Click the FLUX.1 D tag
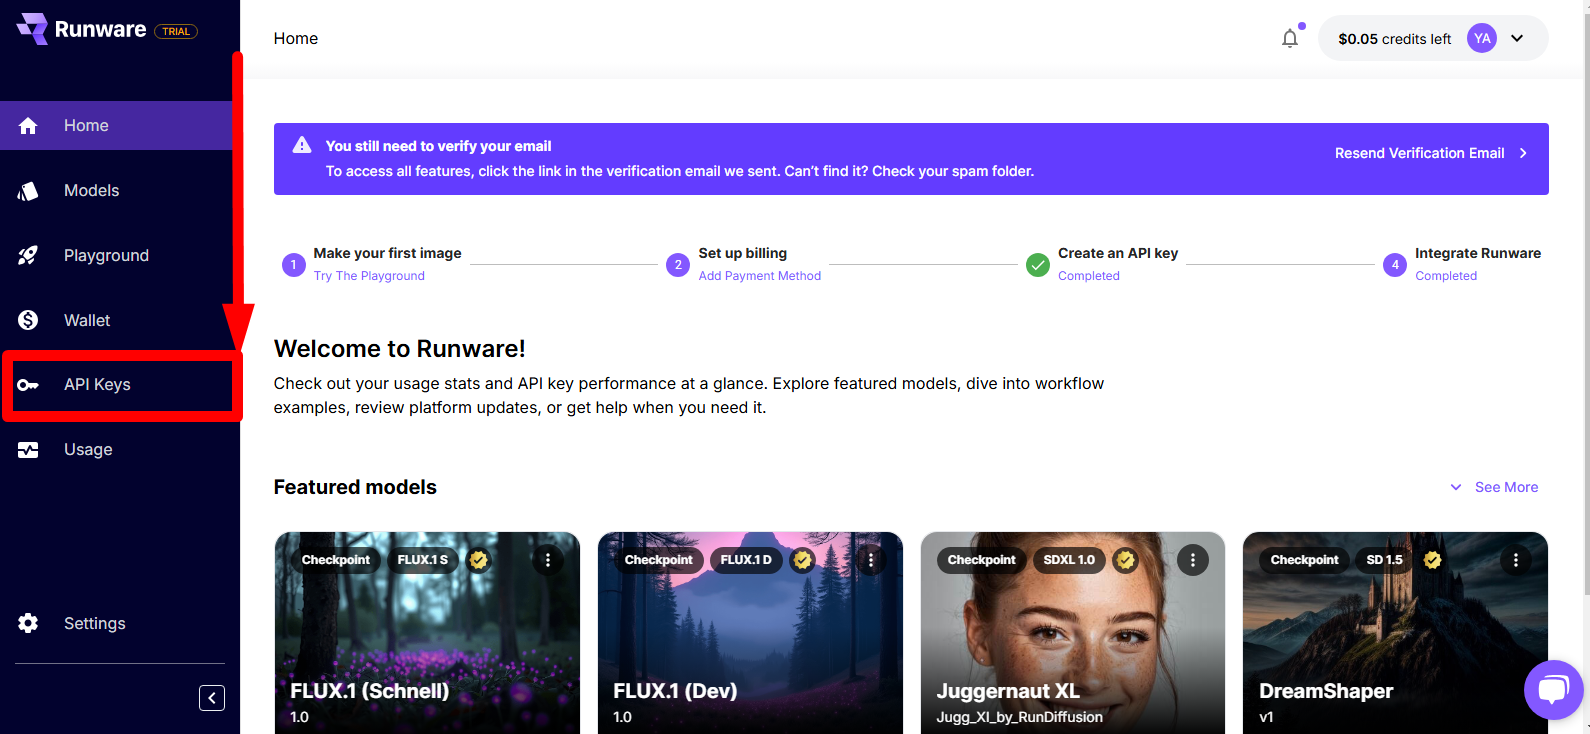This screenshot has width=1590, height=734. click(746, 560)
